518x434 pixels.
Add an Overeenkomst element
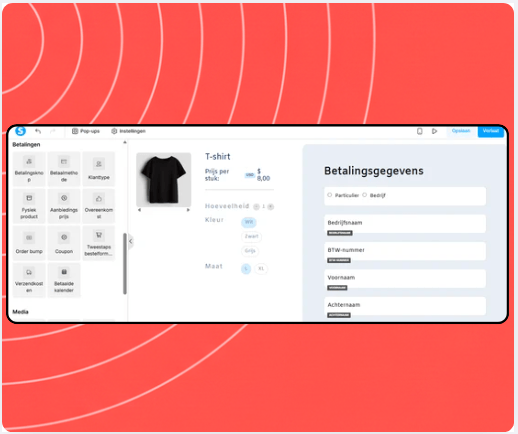tap(99, 206)
